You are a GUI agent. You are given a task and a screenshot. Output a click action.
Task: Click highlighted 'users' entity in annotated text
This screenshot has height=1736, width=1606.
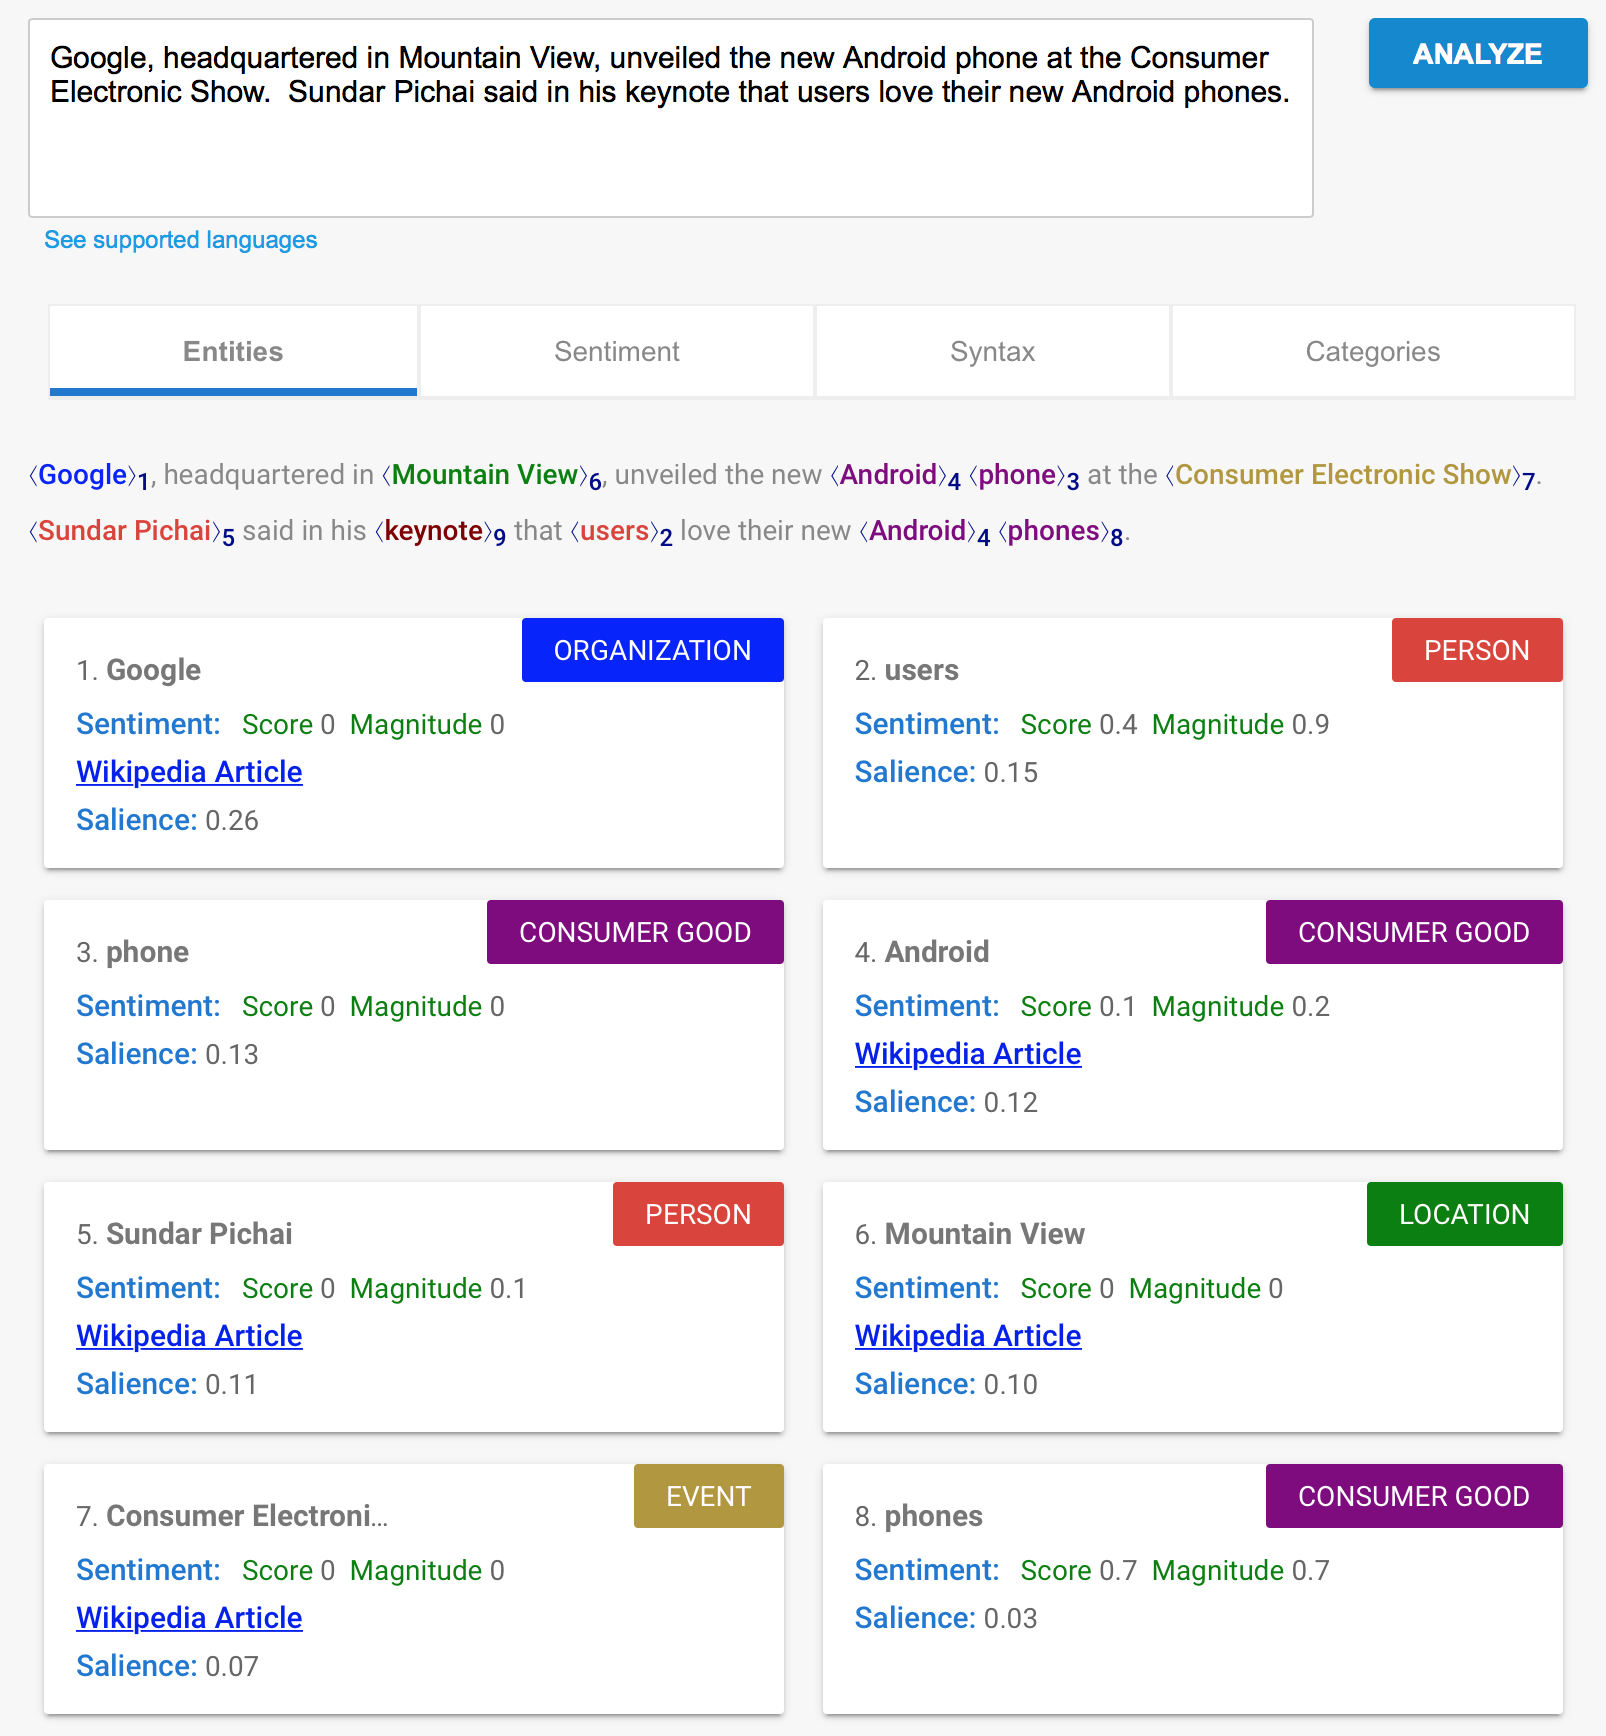(x=615, y=531)
